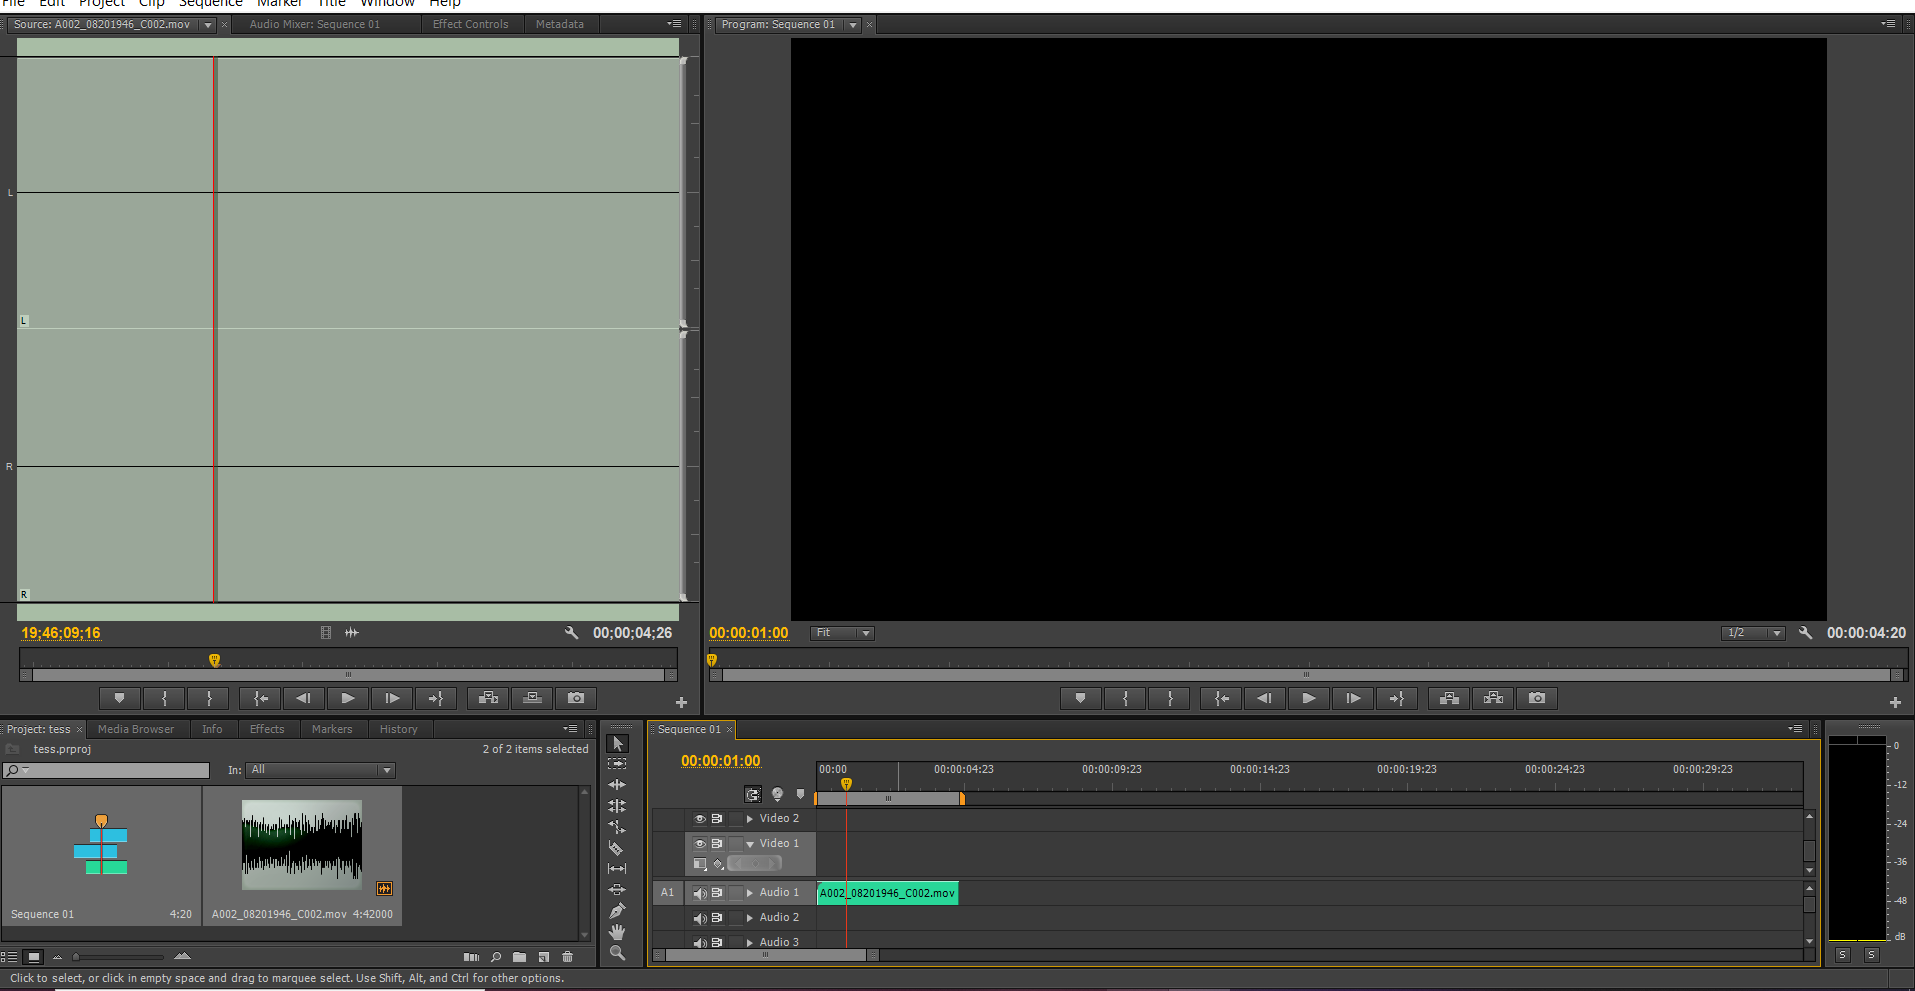The image size is (1915, 991).
Task: Toggle Sync Lock on Video 2 track
Action: [x=717, y=819]
